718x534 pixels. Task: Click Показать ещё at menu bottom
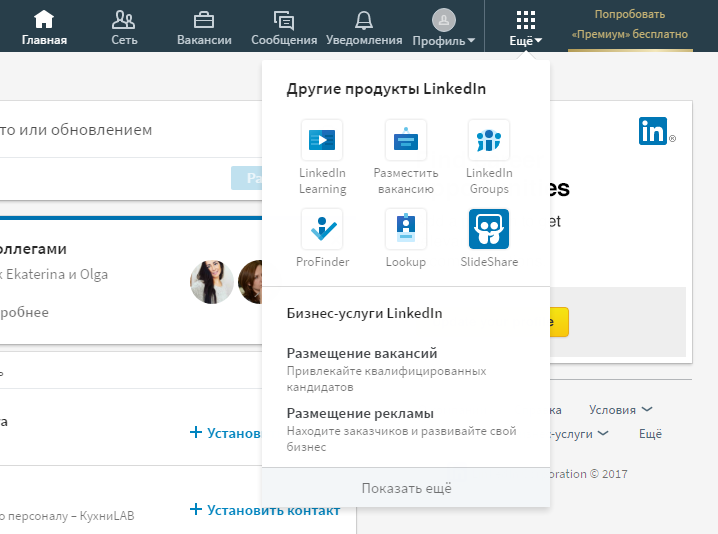point(406,488)
